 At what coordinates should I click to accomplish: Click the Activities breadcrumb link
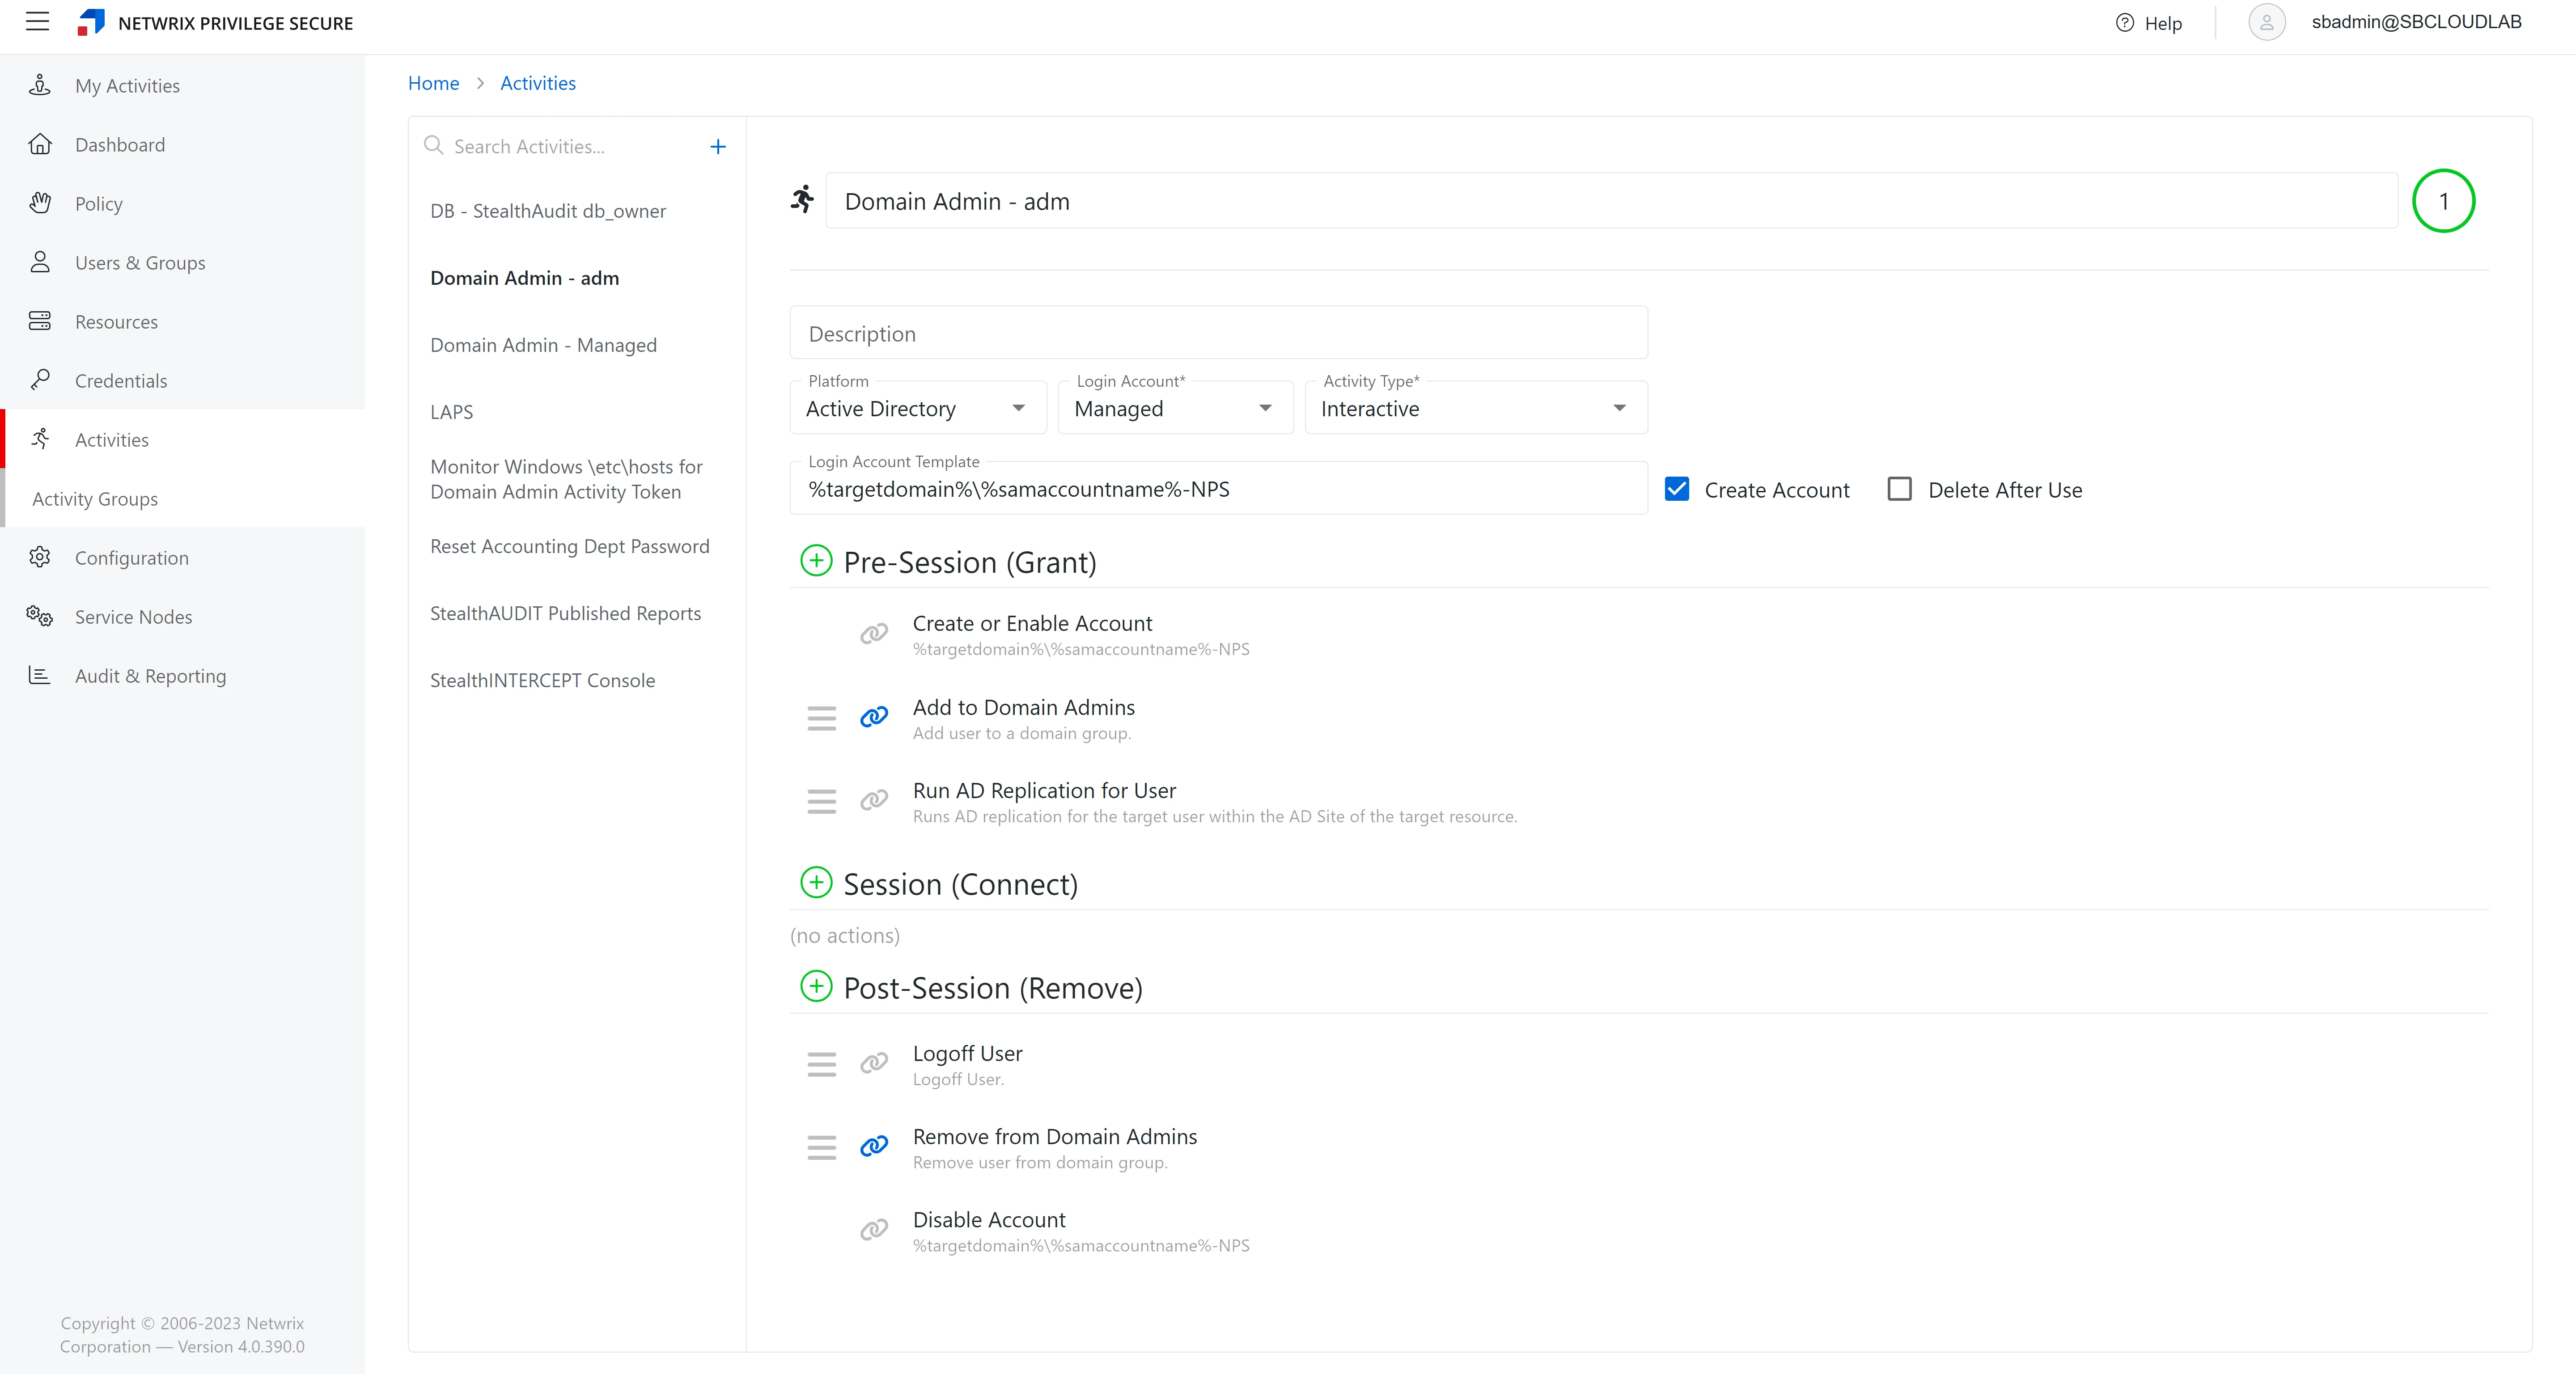[538, 83]
